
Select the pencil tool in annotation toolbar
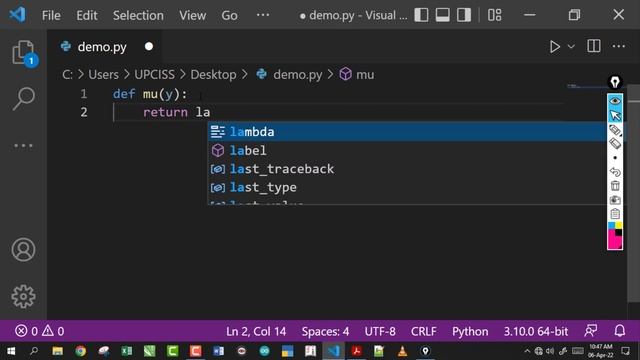[x=615, y=130]
